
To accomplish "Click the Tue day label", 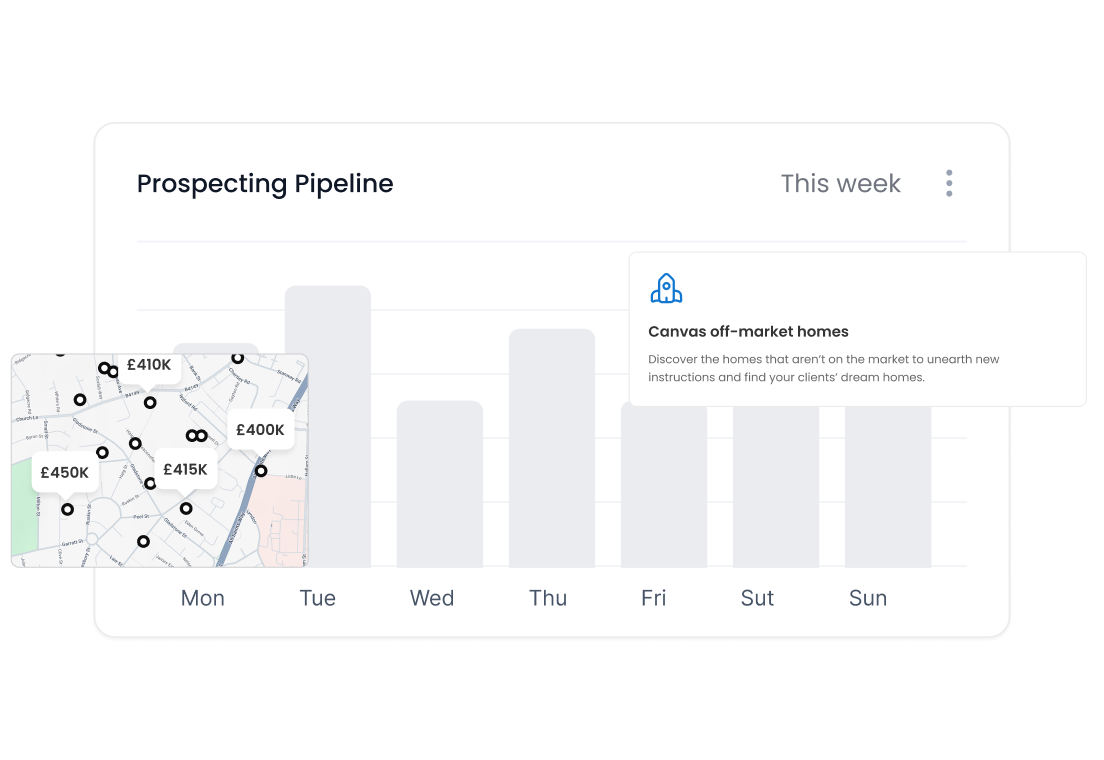I will [x=317, y=598].
